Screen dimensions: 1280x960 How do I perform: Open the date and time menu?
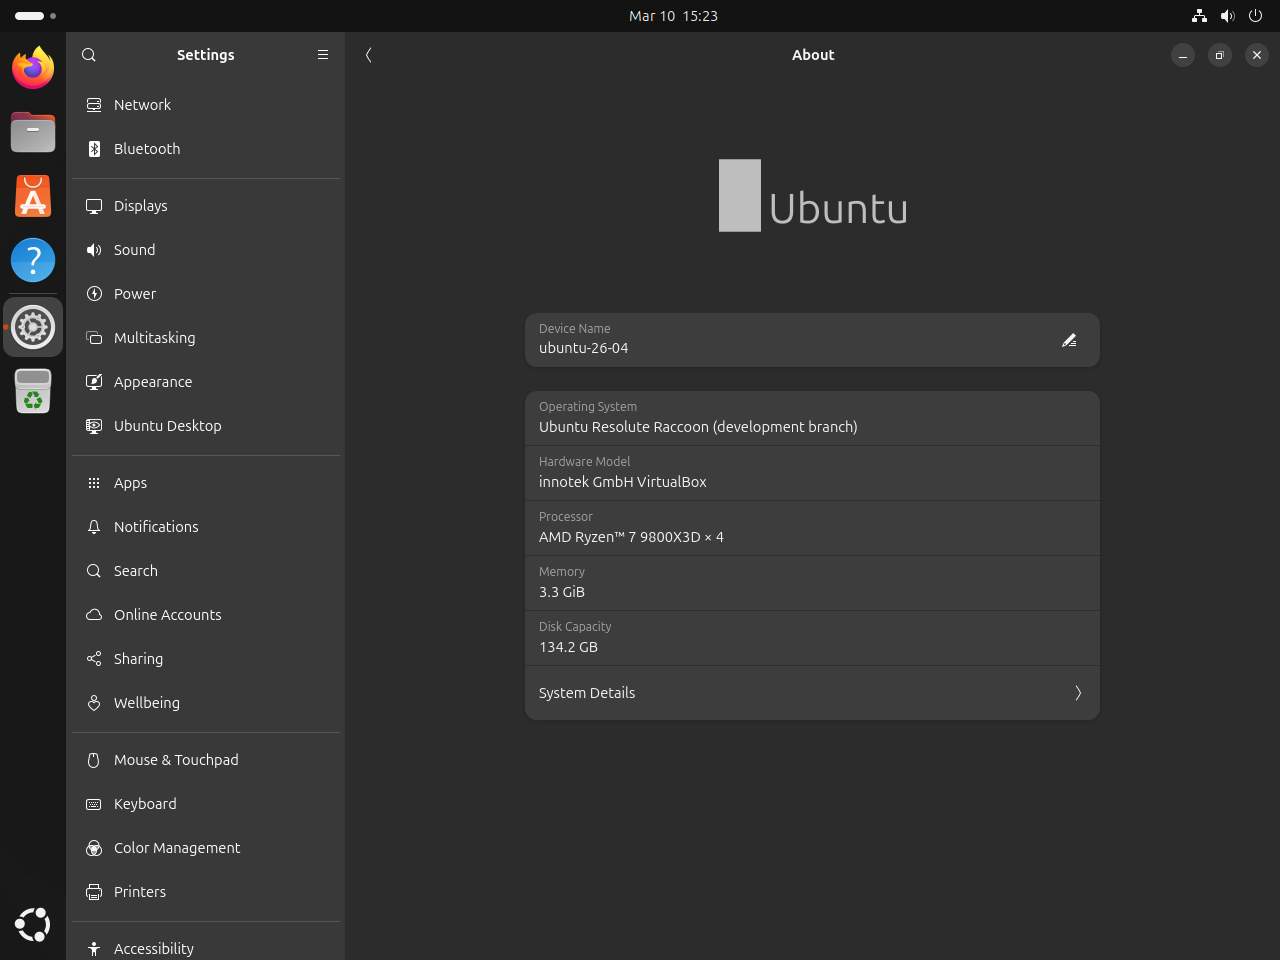tap(674, 15)
